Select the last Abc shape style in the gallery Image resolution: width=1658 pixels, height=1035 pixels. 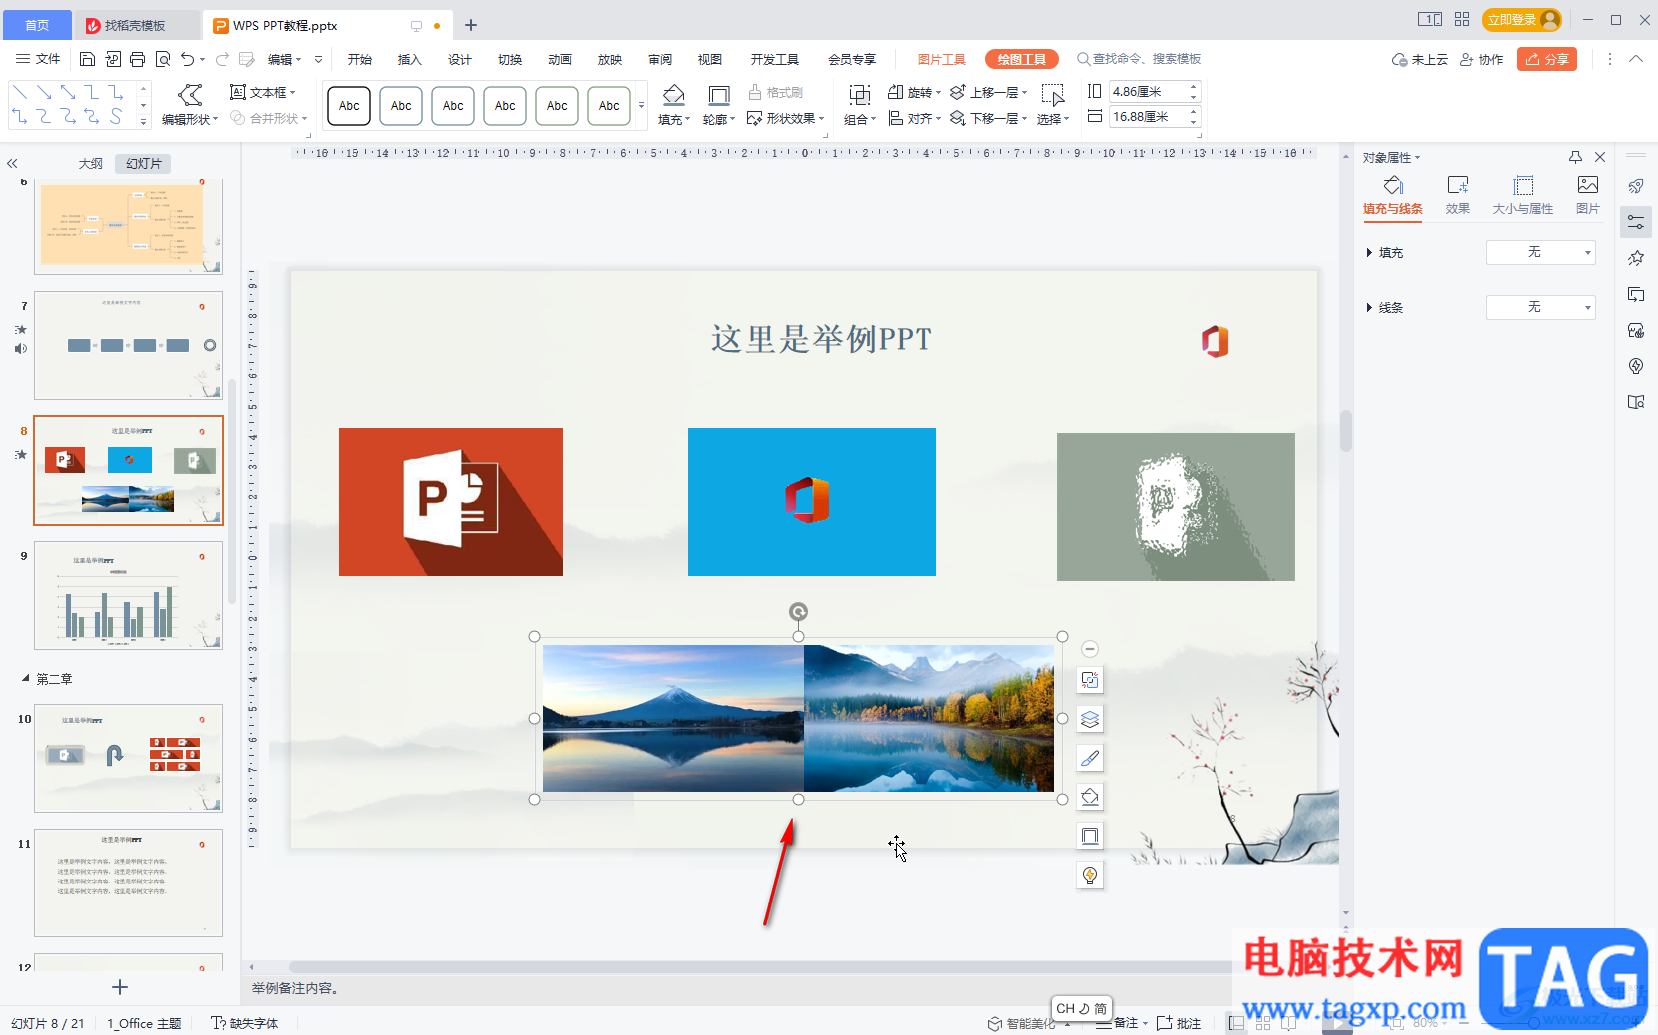[609, 105]
